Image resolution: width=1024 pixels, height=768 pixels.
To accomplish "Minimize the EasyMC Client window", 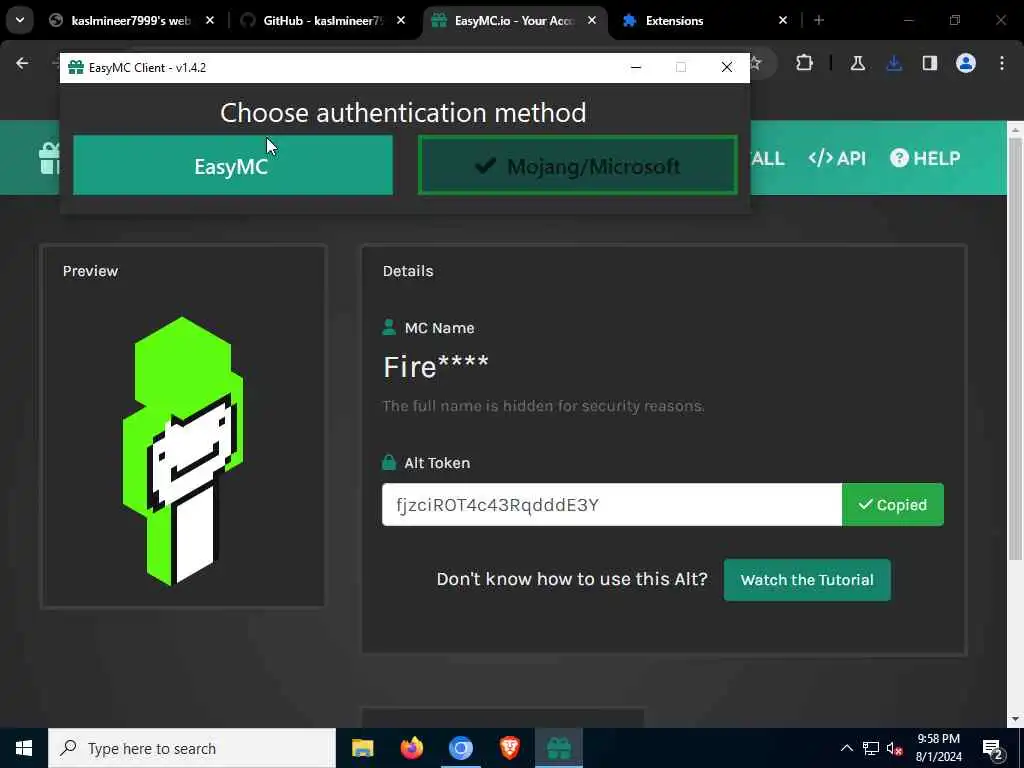I will click(635, 67).
